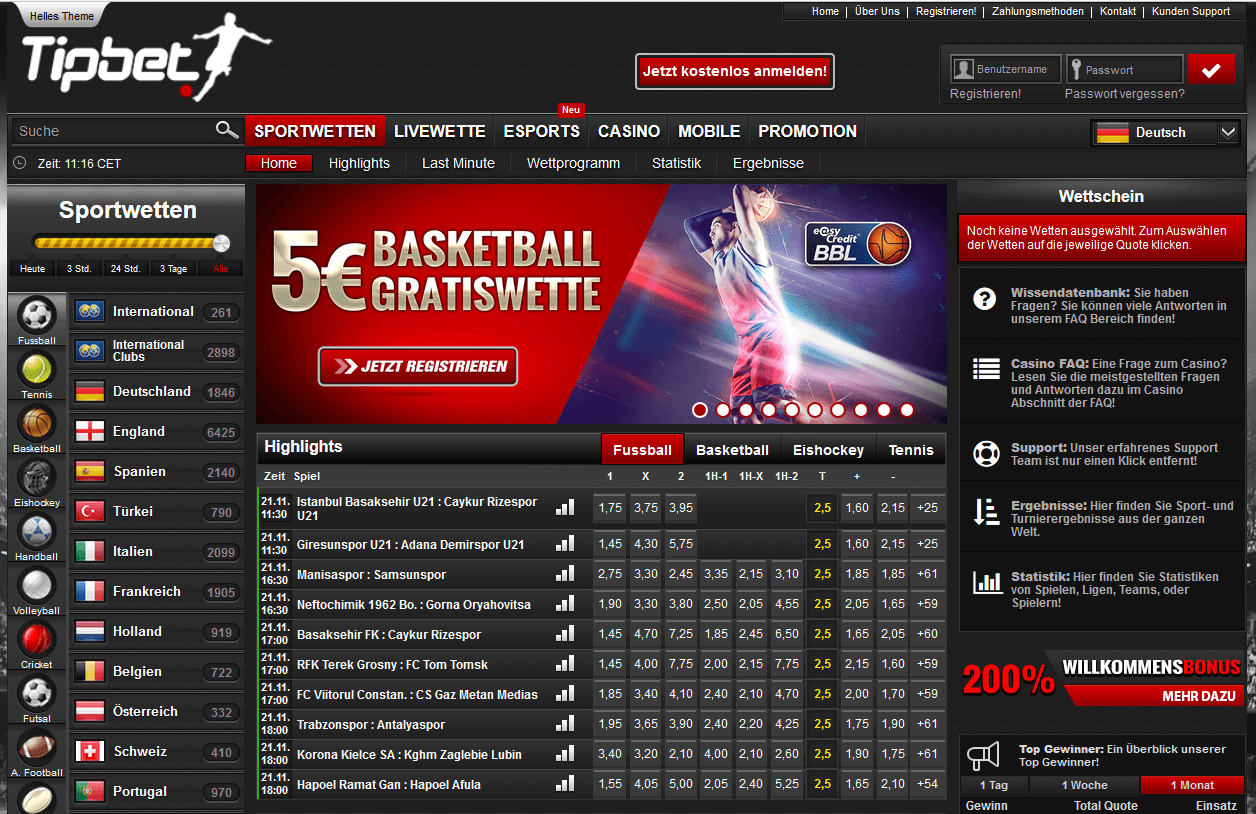Image resolution: width=1256 pixels, height=814 pixels.
Task: Click the red checkmark login button
Action: (1212, 70)
